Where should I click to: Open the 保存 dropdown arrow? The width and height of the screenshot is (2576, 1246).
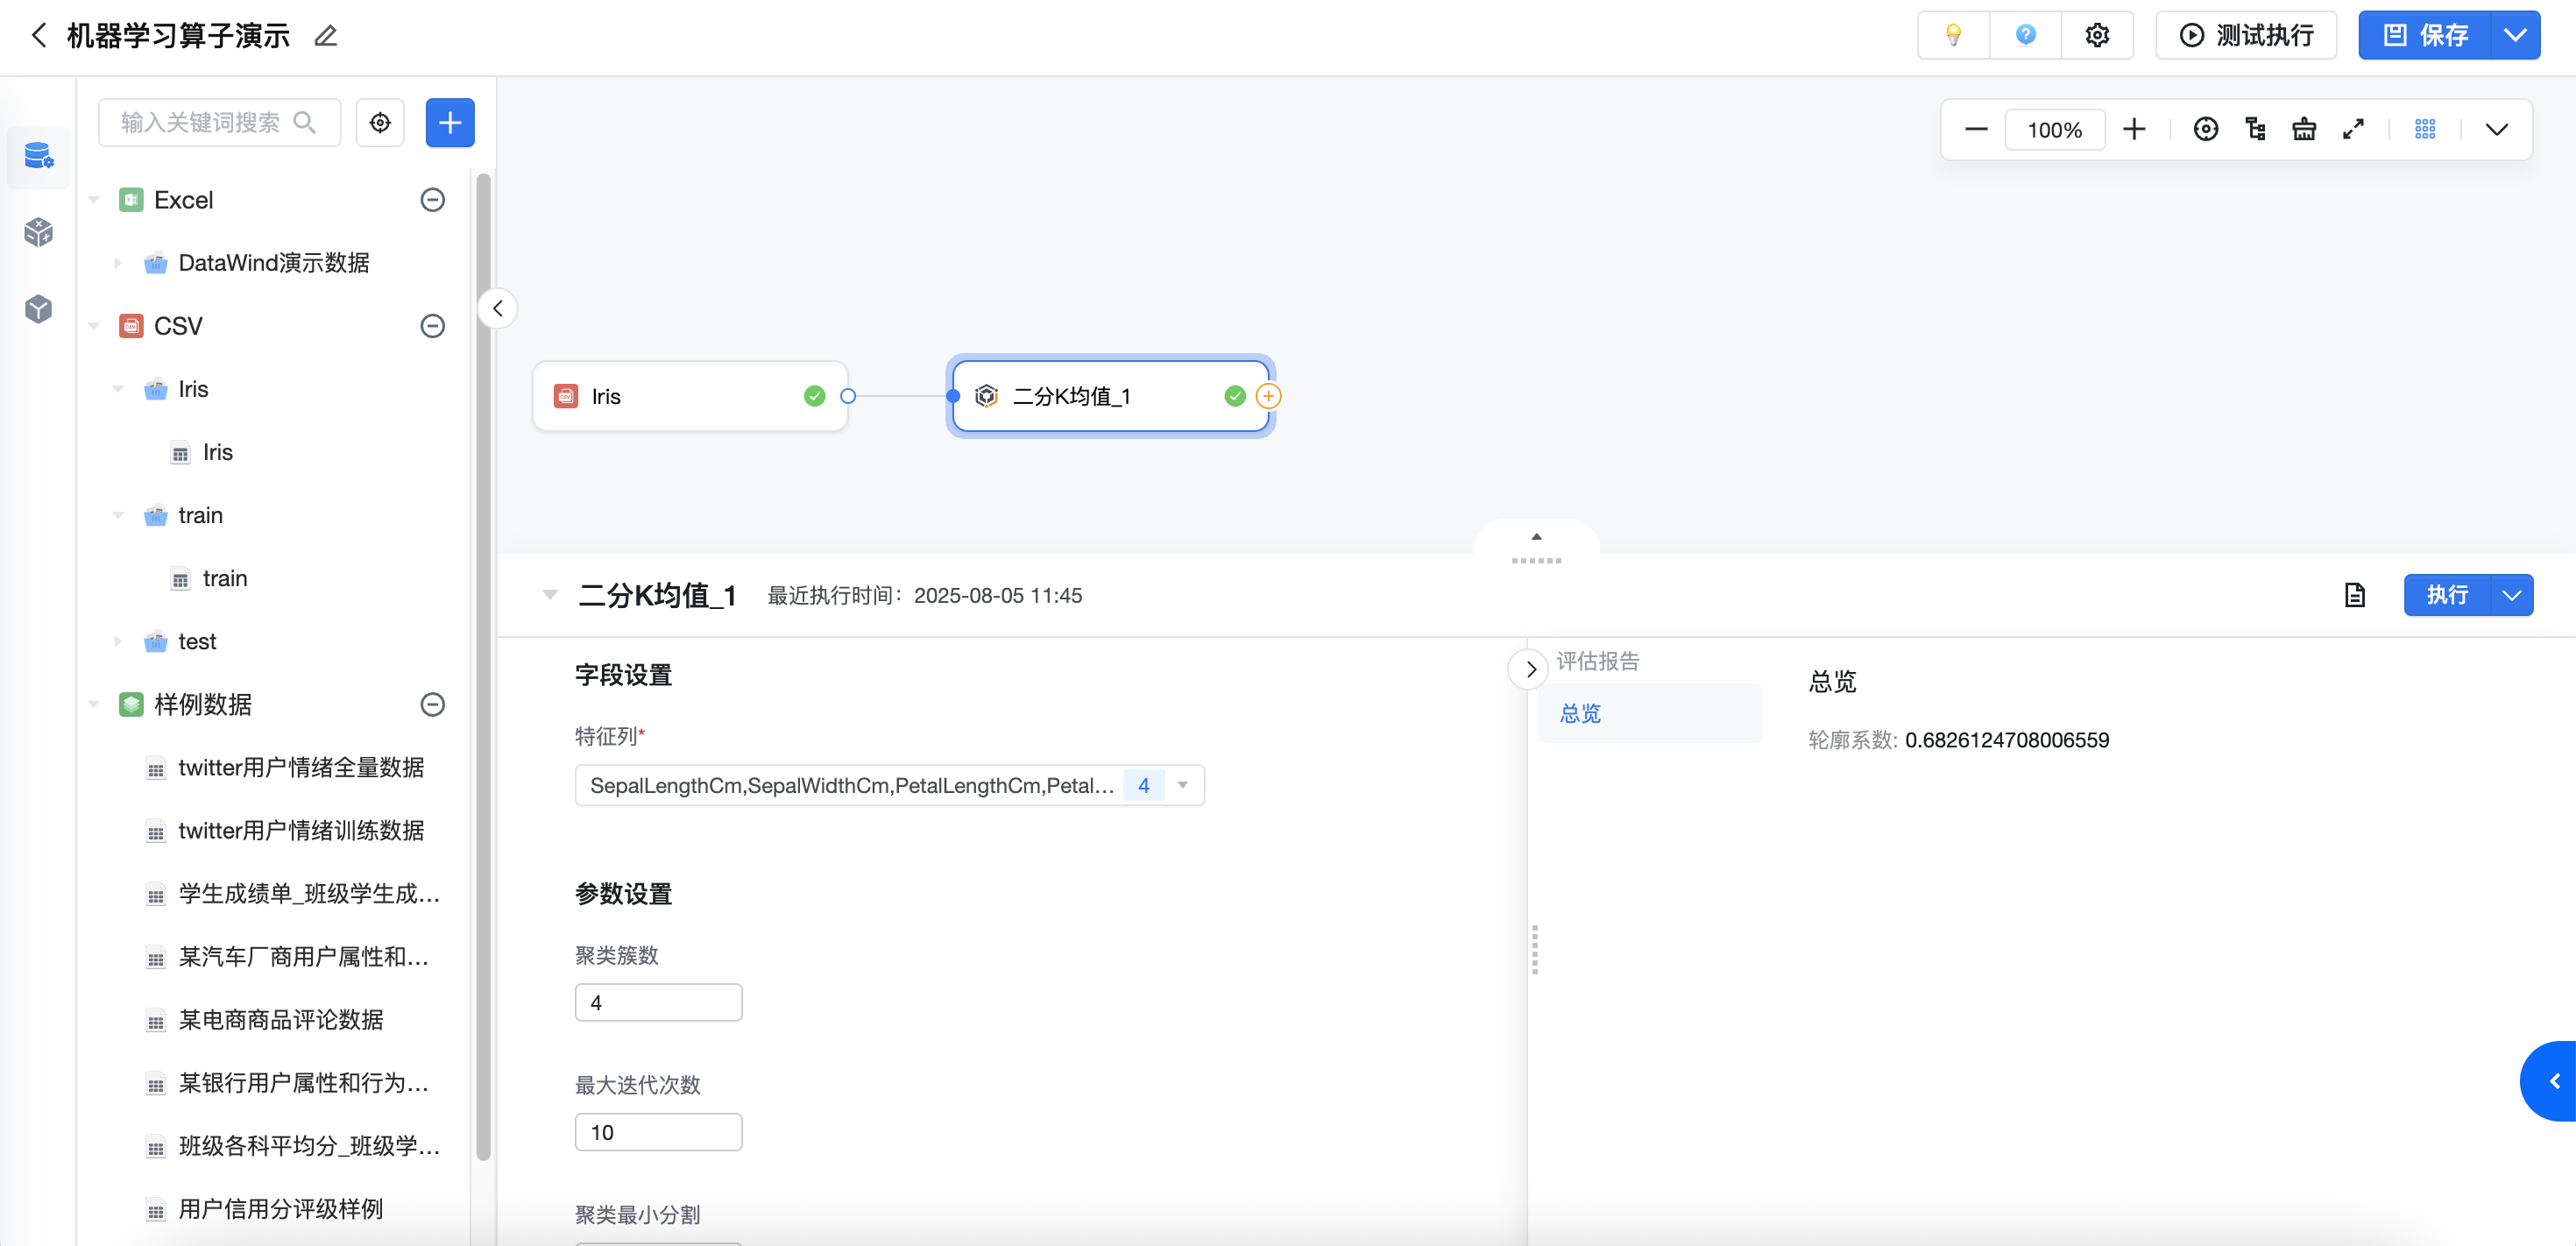[2515, 36]
